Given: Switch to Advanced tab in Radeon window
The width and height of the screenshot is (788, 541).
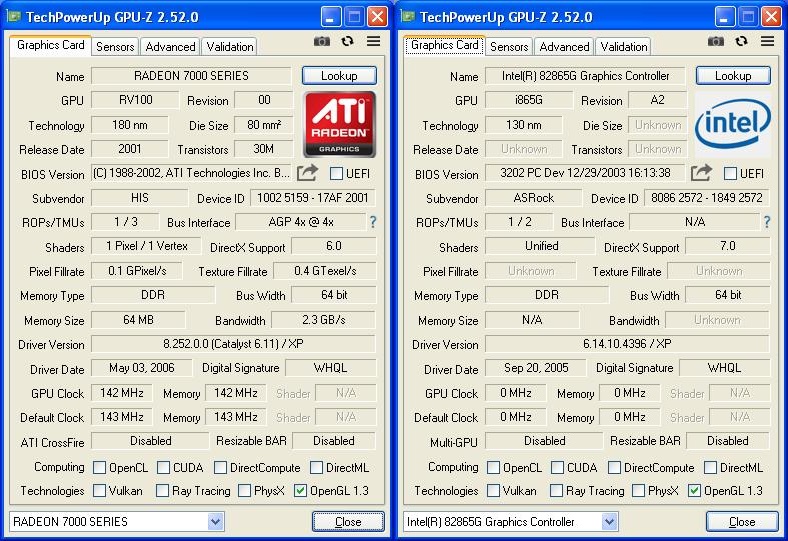Looking at the screenshot, I should [x=170, y=47].
